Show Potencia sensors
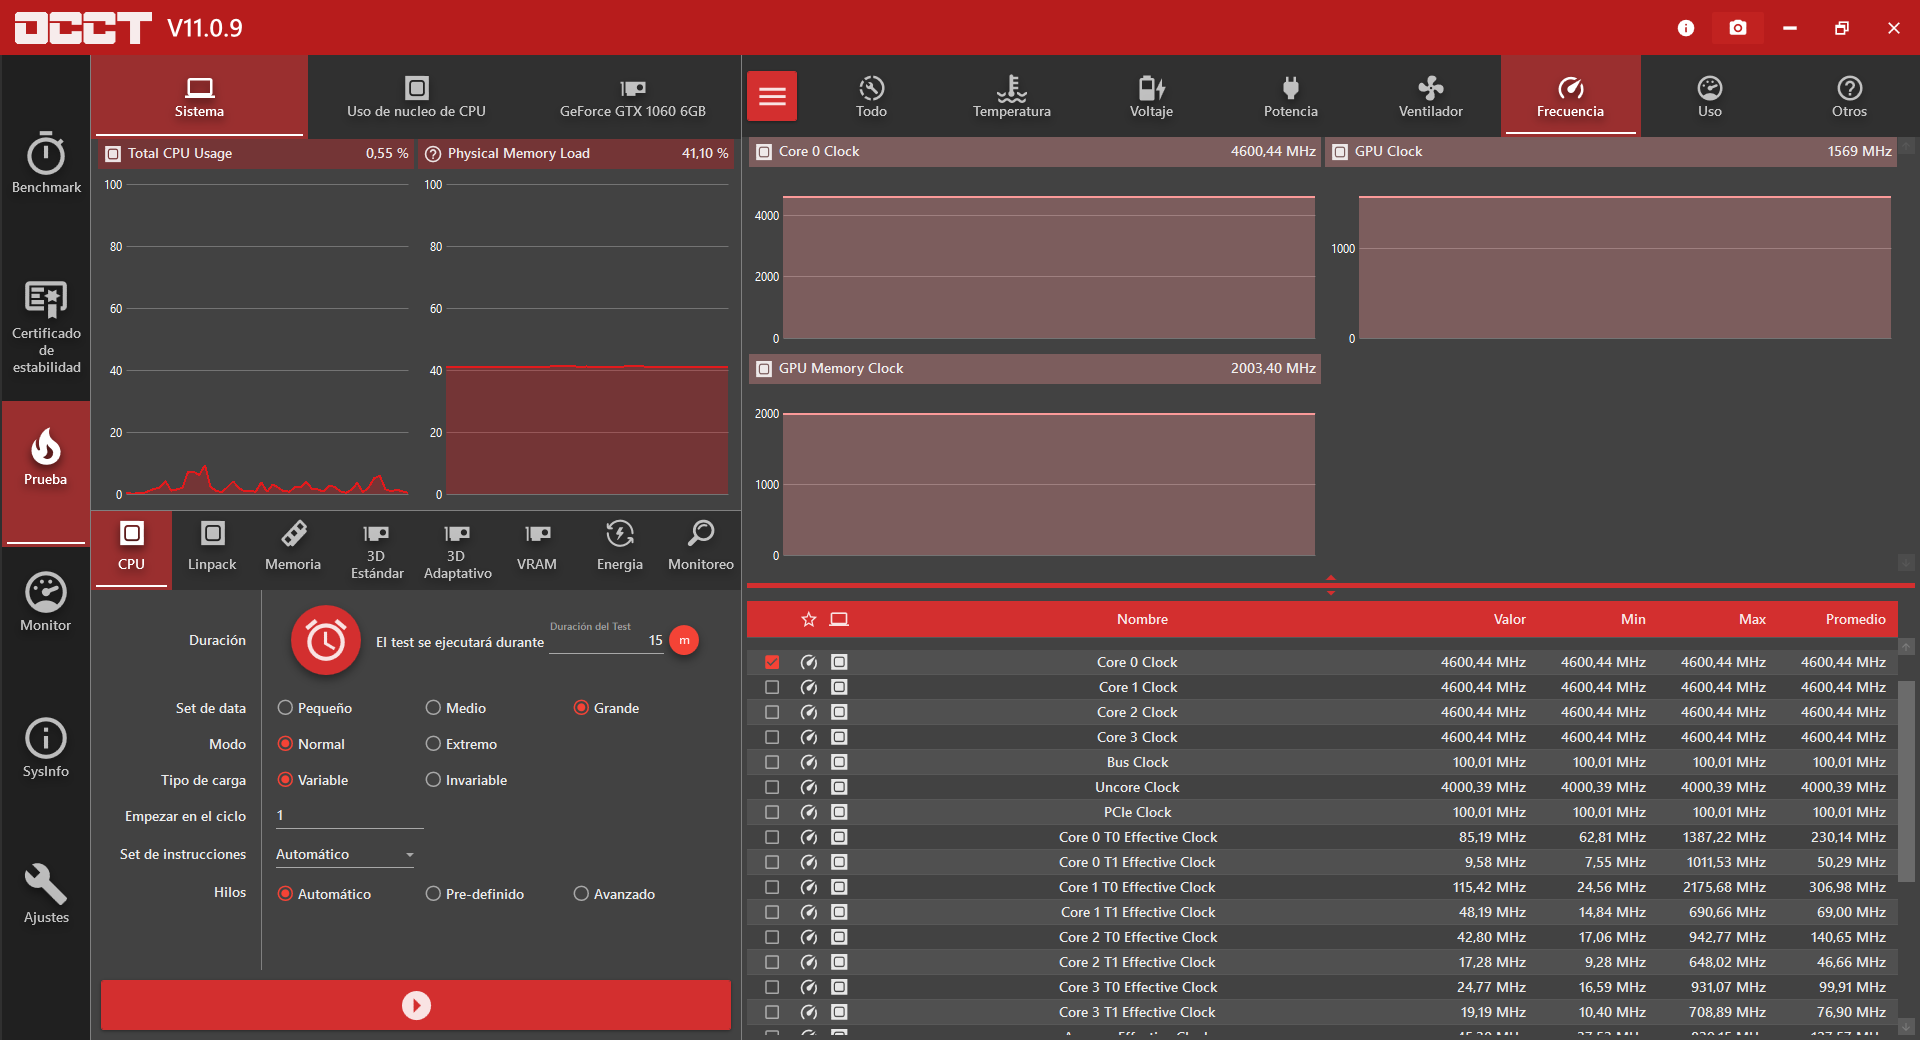Screen dimensions: 1920x1040 click(1291, 96)
